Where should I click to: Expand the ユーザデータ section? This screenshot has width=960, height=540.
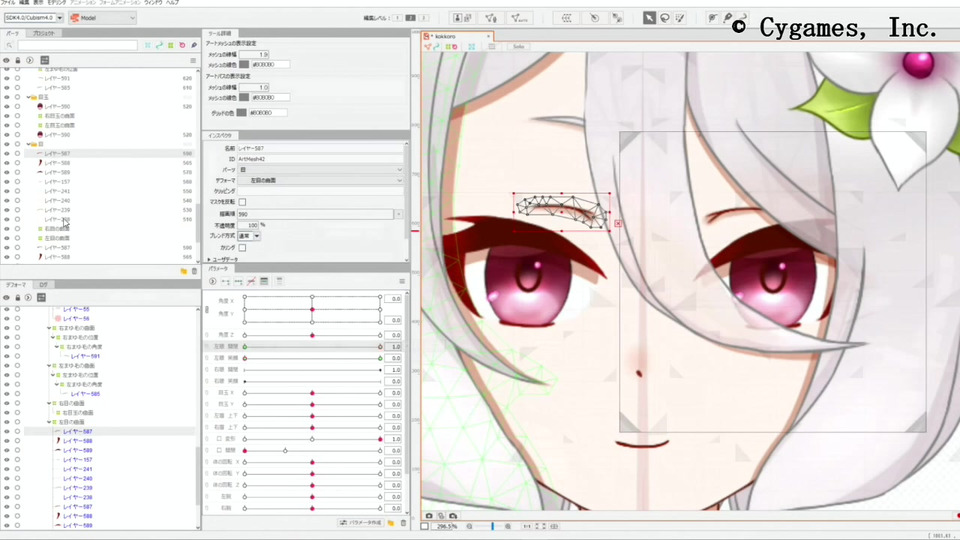tap(209, 260)
